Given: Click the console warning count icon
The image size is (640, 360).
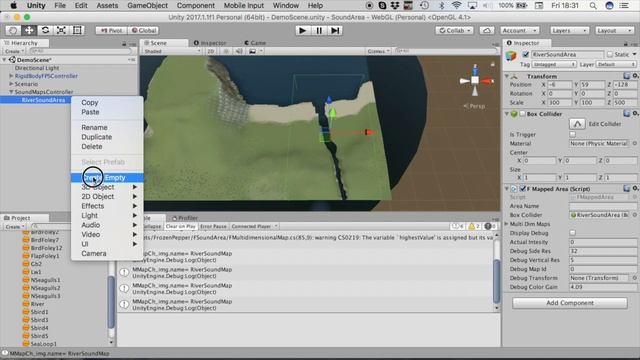Looking at the screenshot, I should coord(473,226).
